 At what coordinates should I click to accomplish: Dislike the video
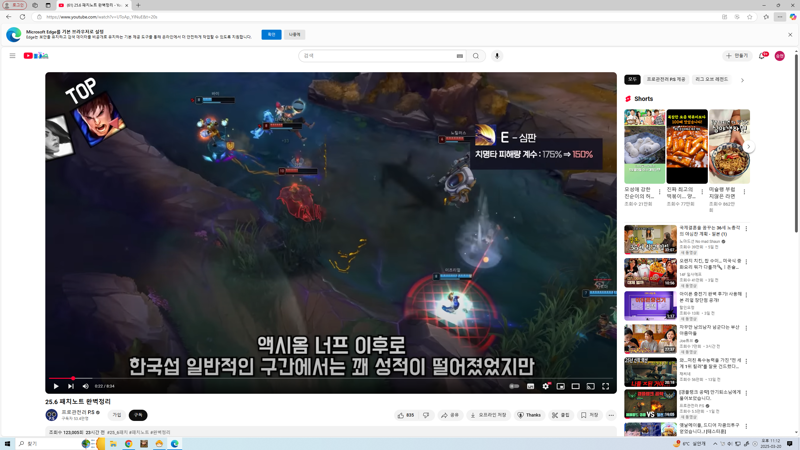click(x=426, y=415)
